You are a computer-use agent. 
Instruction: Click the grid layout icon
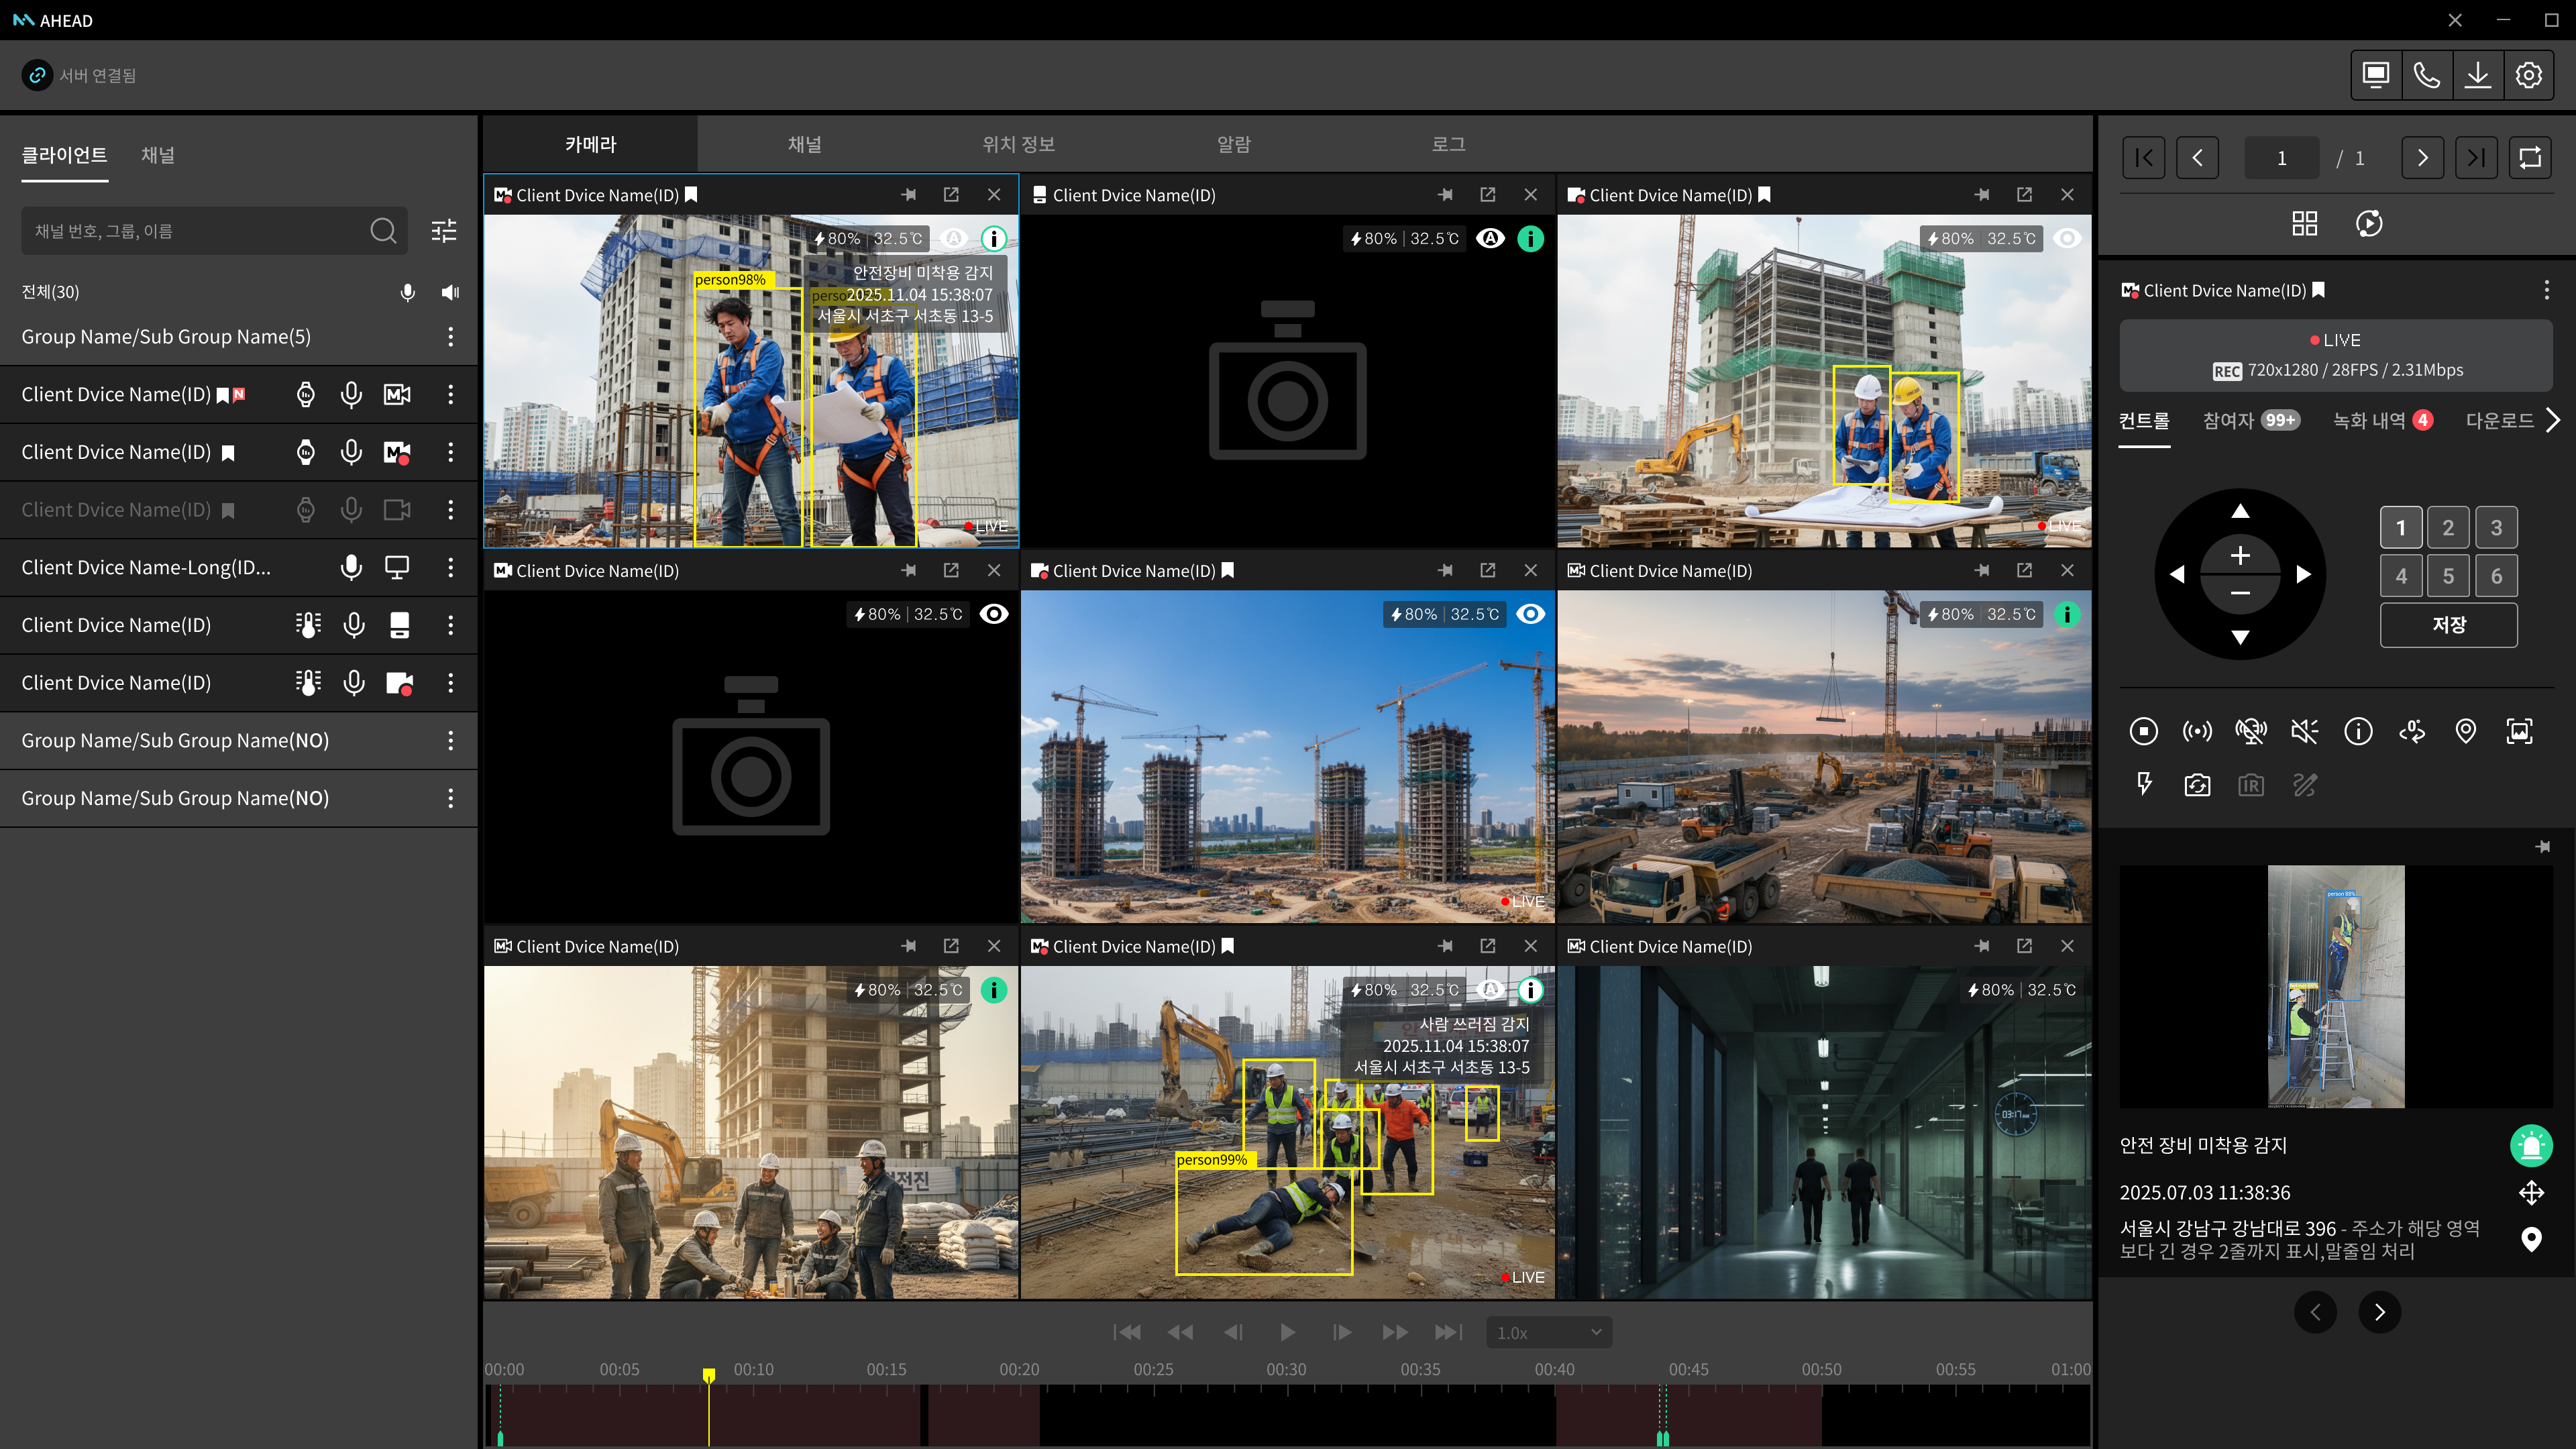coord(2304,223)
